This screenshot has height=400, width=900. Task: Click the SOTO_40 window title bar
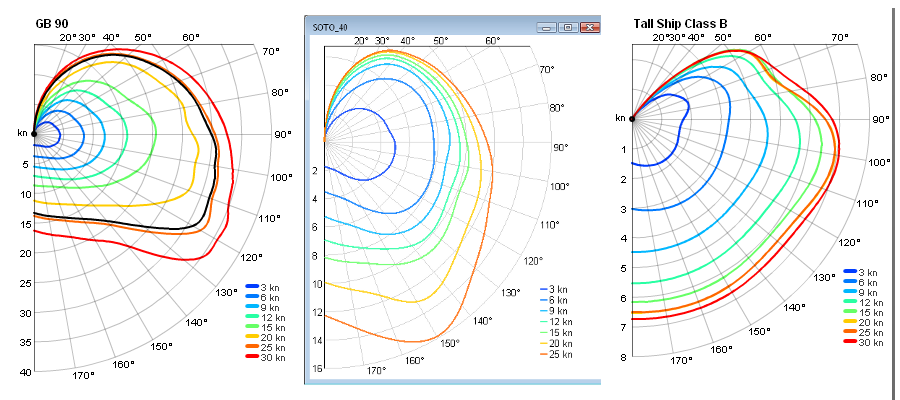coord(420,28)
